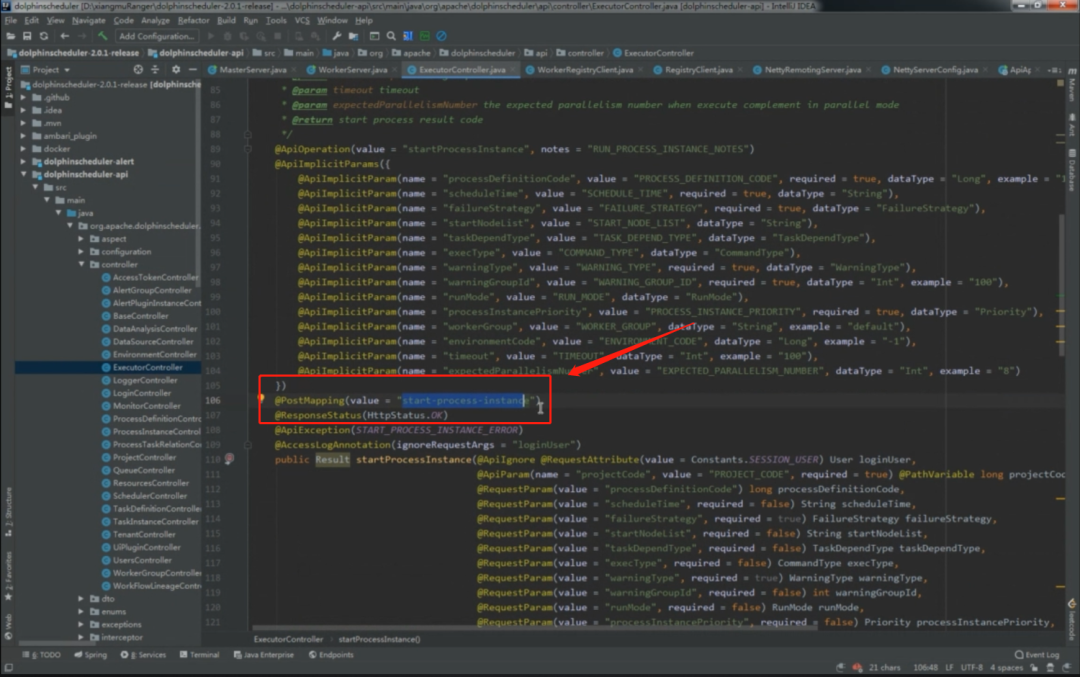The height and width of the screenshot is (677, 1080).
Task: Click the Collapse All icon in Project panel
Action: [154, 70]
